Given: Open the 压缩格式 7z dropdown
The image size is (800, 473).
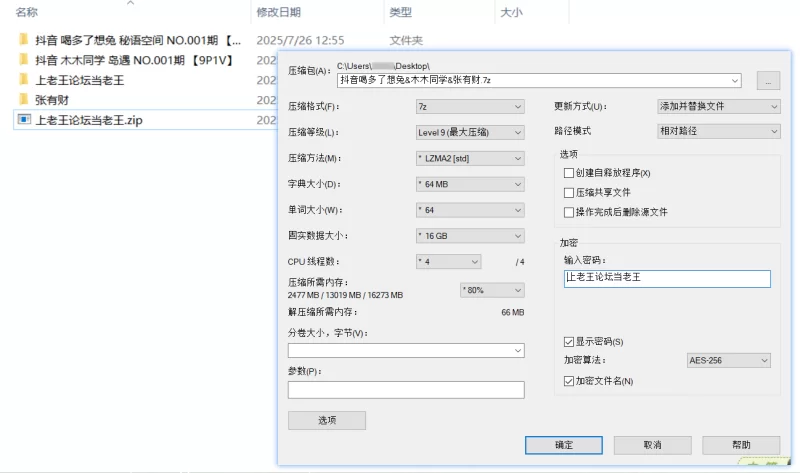Looking at the screenshot, I should 470,107.
